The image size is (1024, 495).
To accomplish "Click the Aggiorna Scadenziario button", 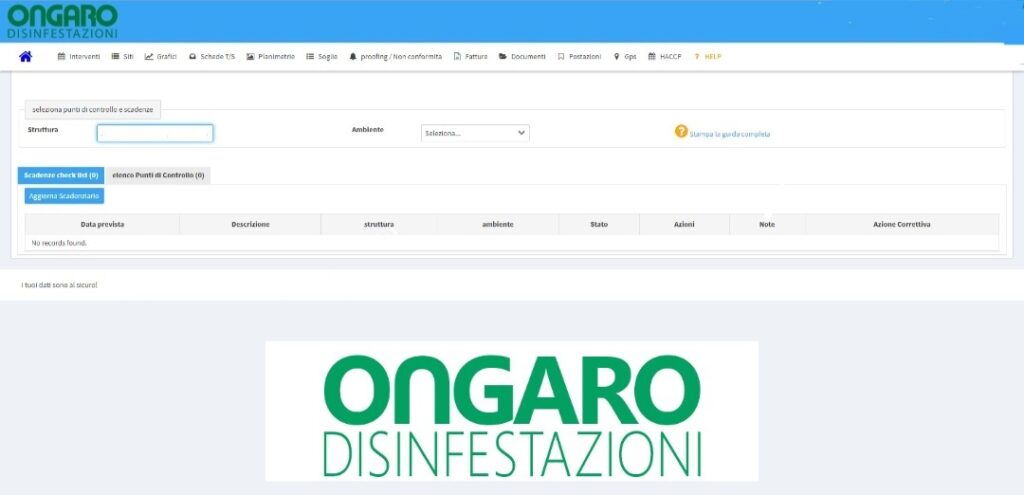I will click(65, 196).
